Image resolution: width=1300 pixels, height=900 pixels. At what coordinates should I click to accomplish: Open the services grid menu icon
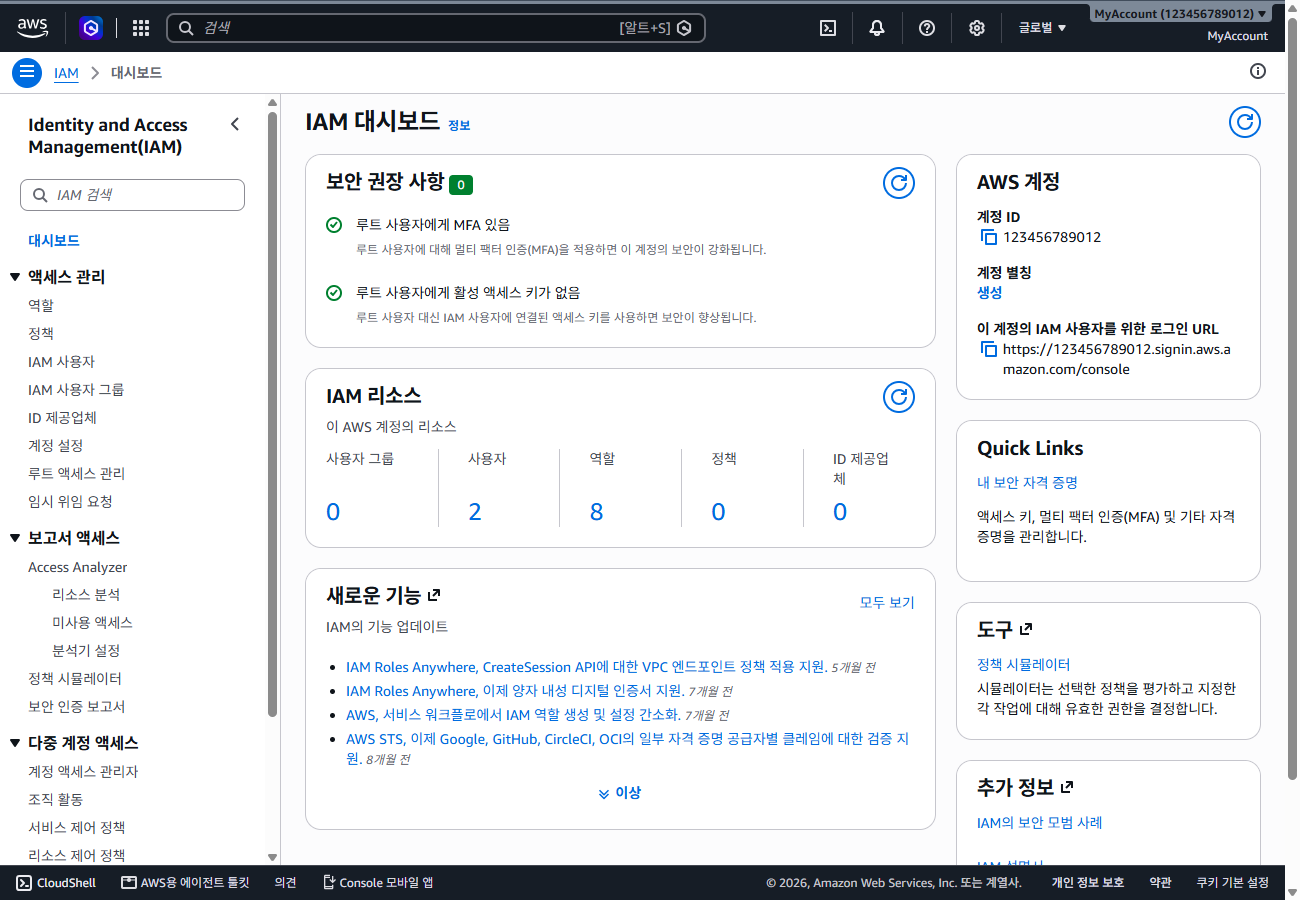141,28
